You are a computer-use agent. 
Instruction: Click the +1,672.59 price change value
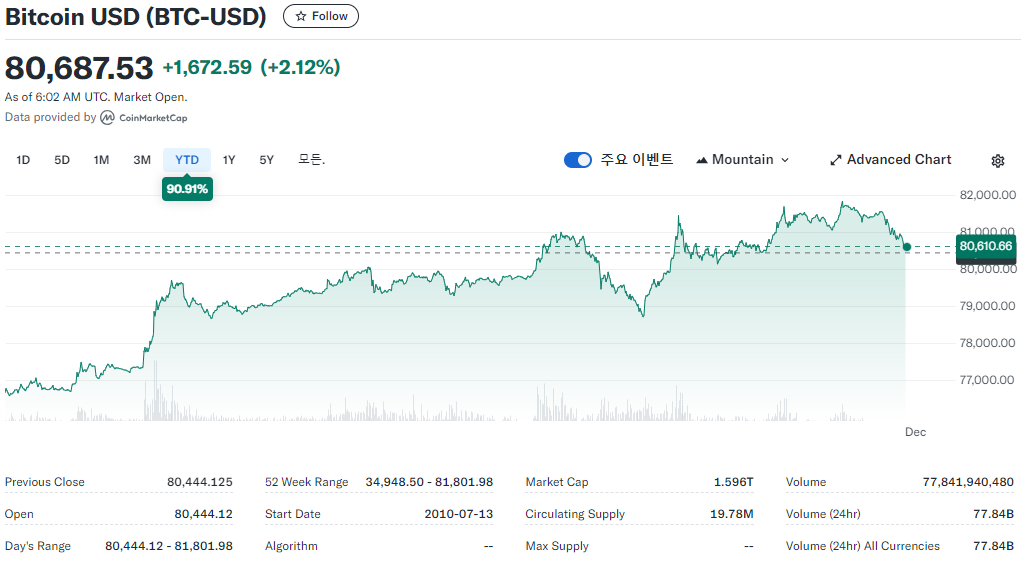pyautogui.click(x=207, y=68)
